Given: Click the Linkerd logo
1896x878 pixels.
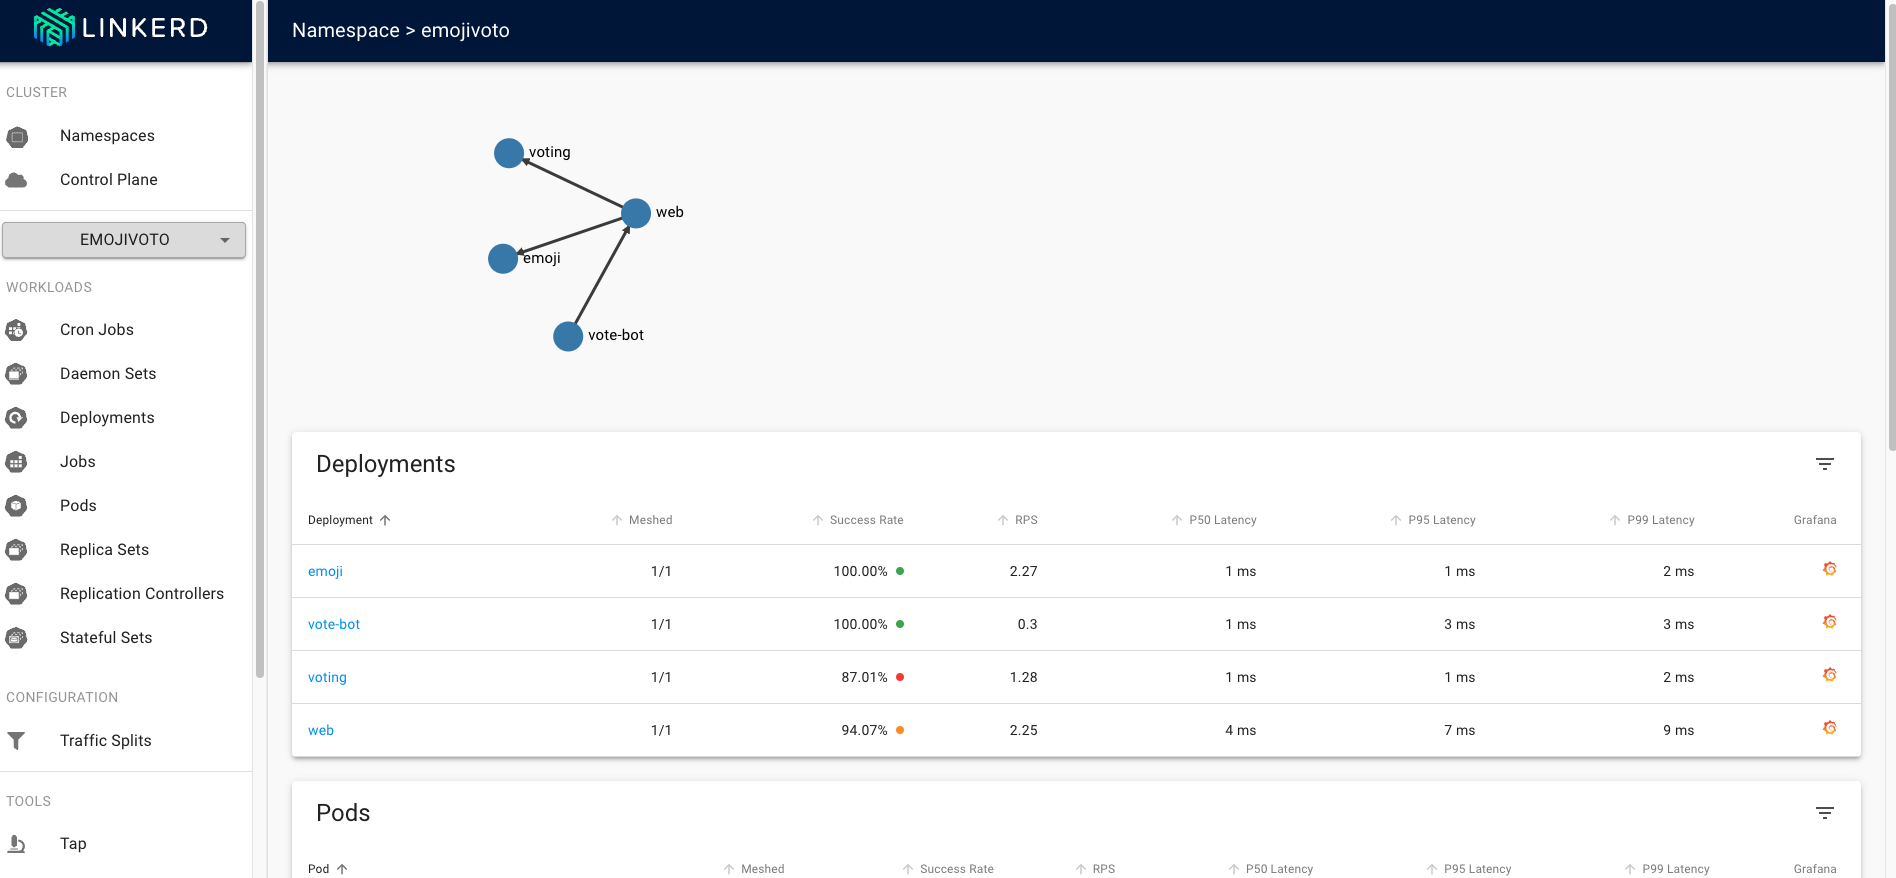Looking at the screenshot, I should point(121,28).
